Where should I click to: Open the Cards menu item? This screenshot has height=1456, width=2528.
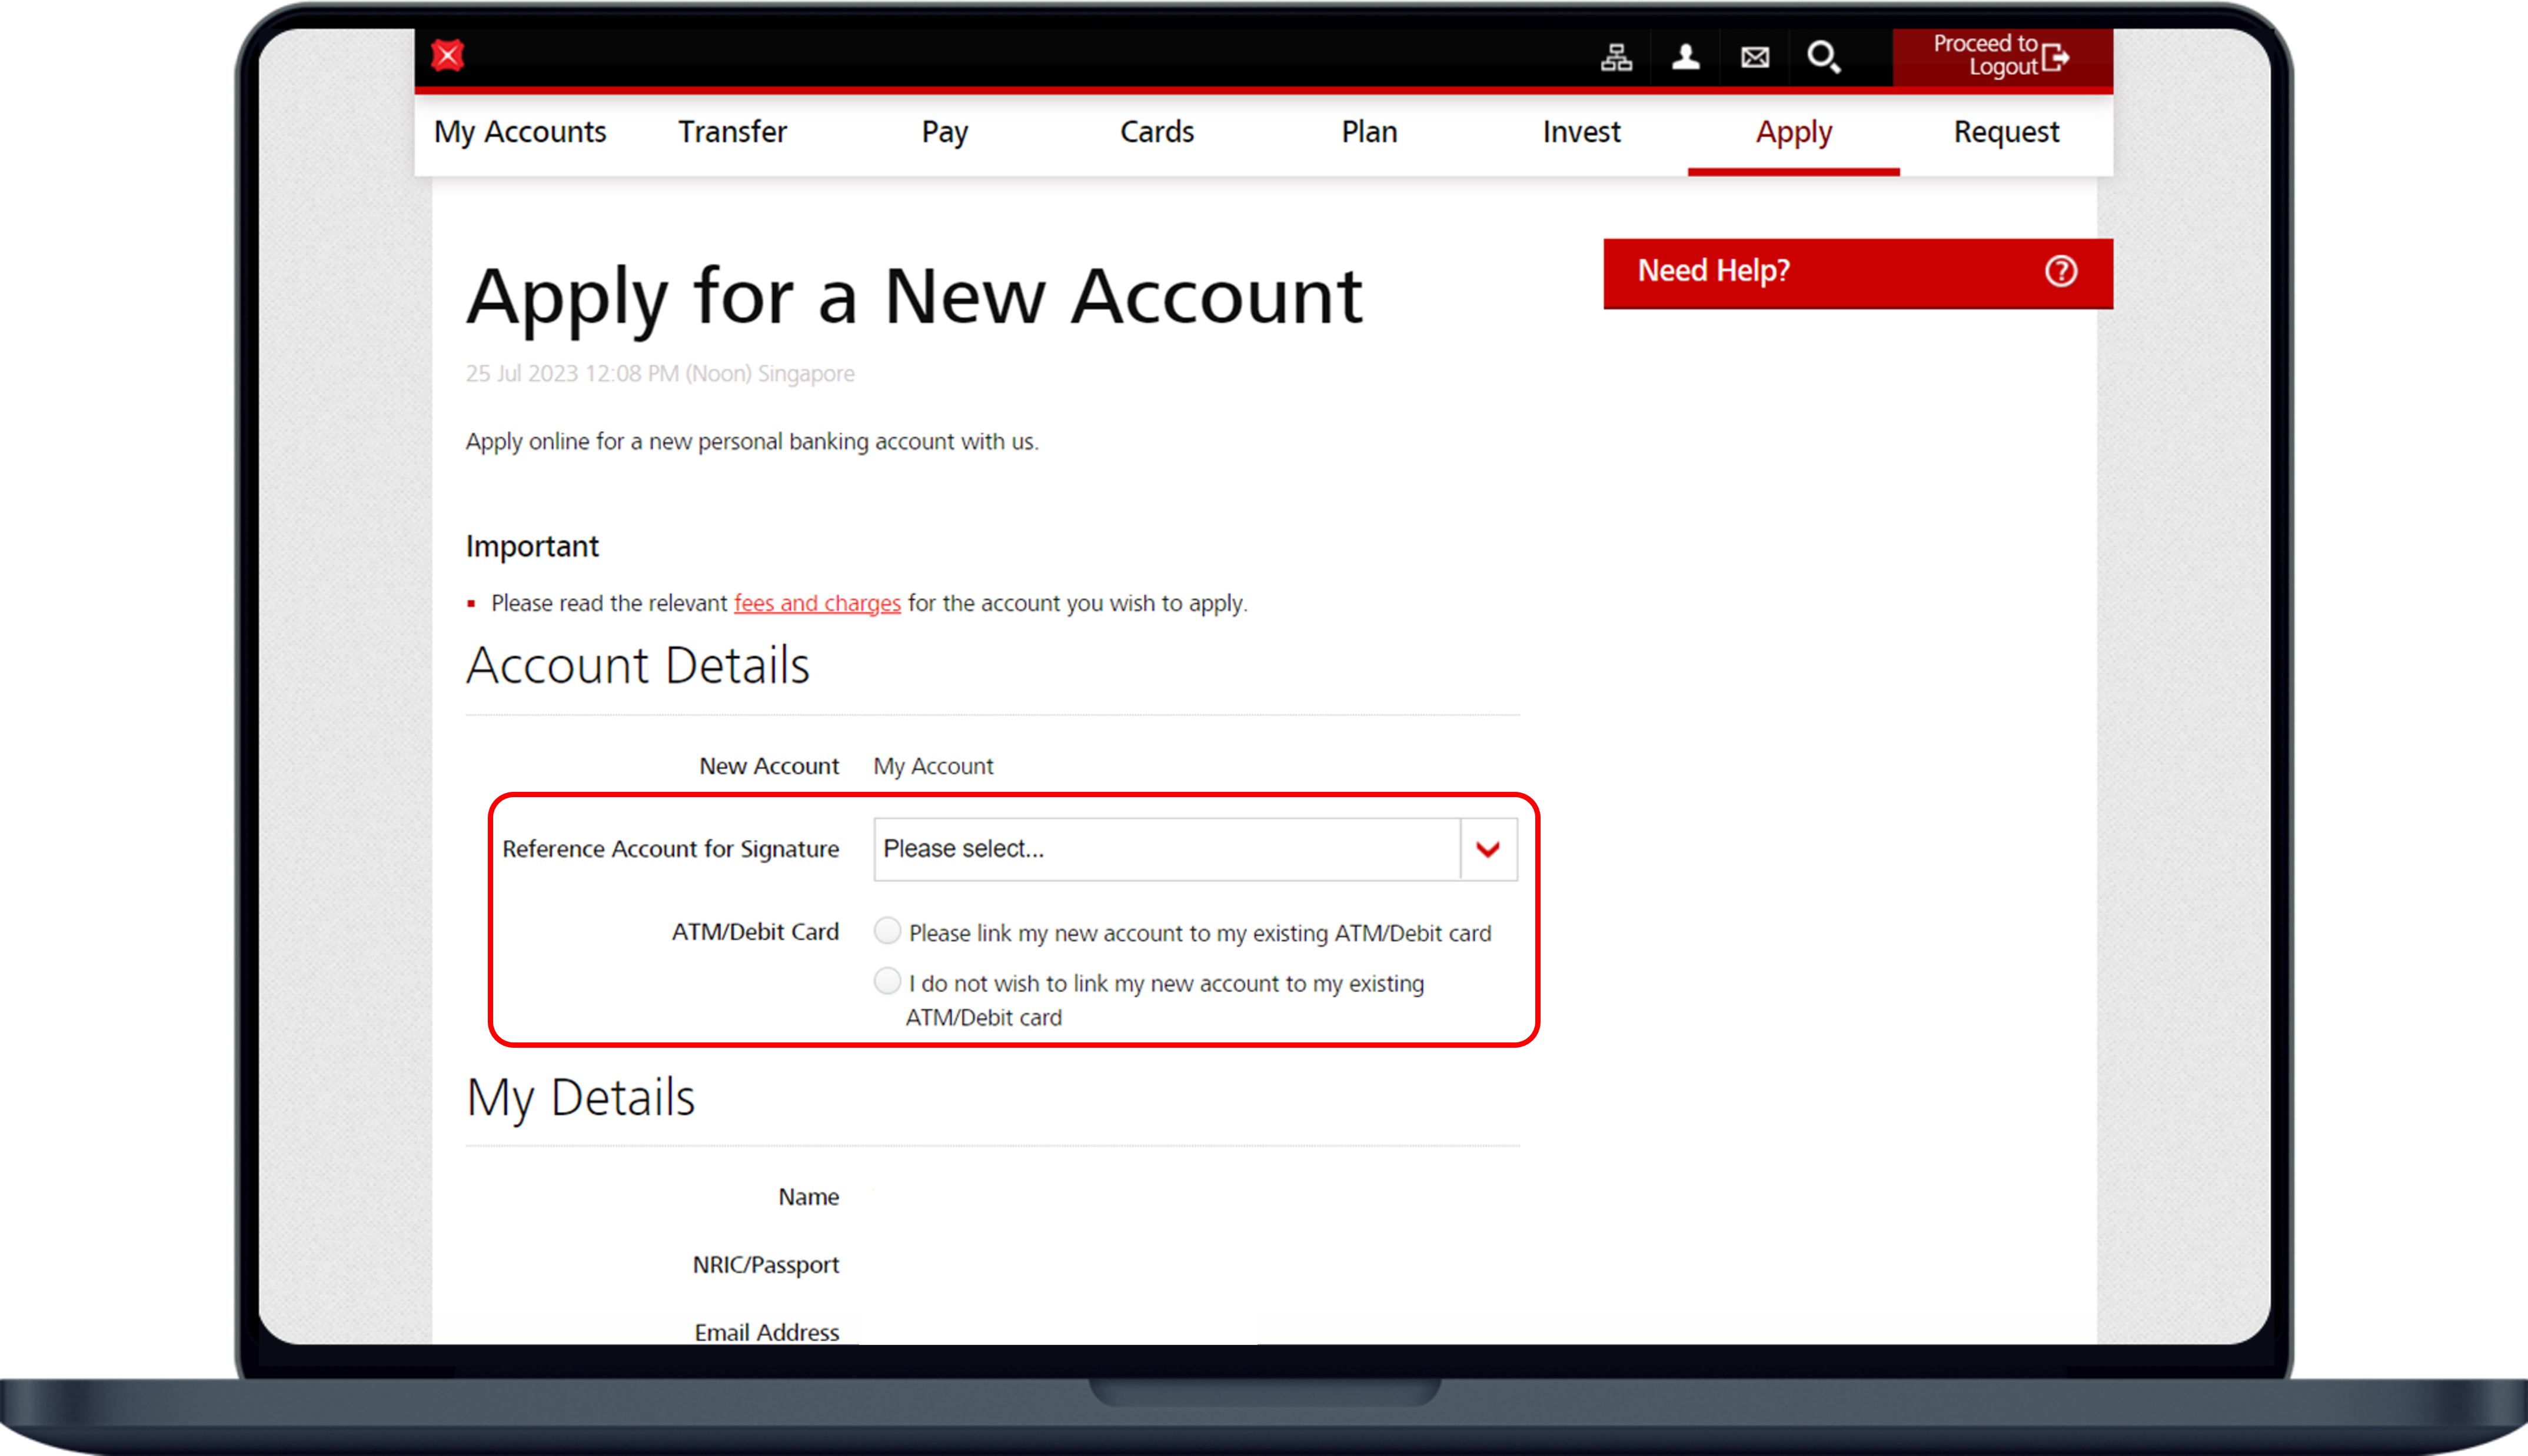(1157, 132)
